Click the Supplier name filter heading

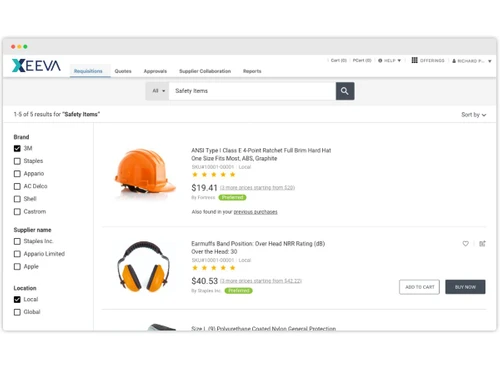(x=32, y=230)
